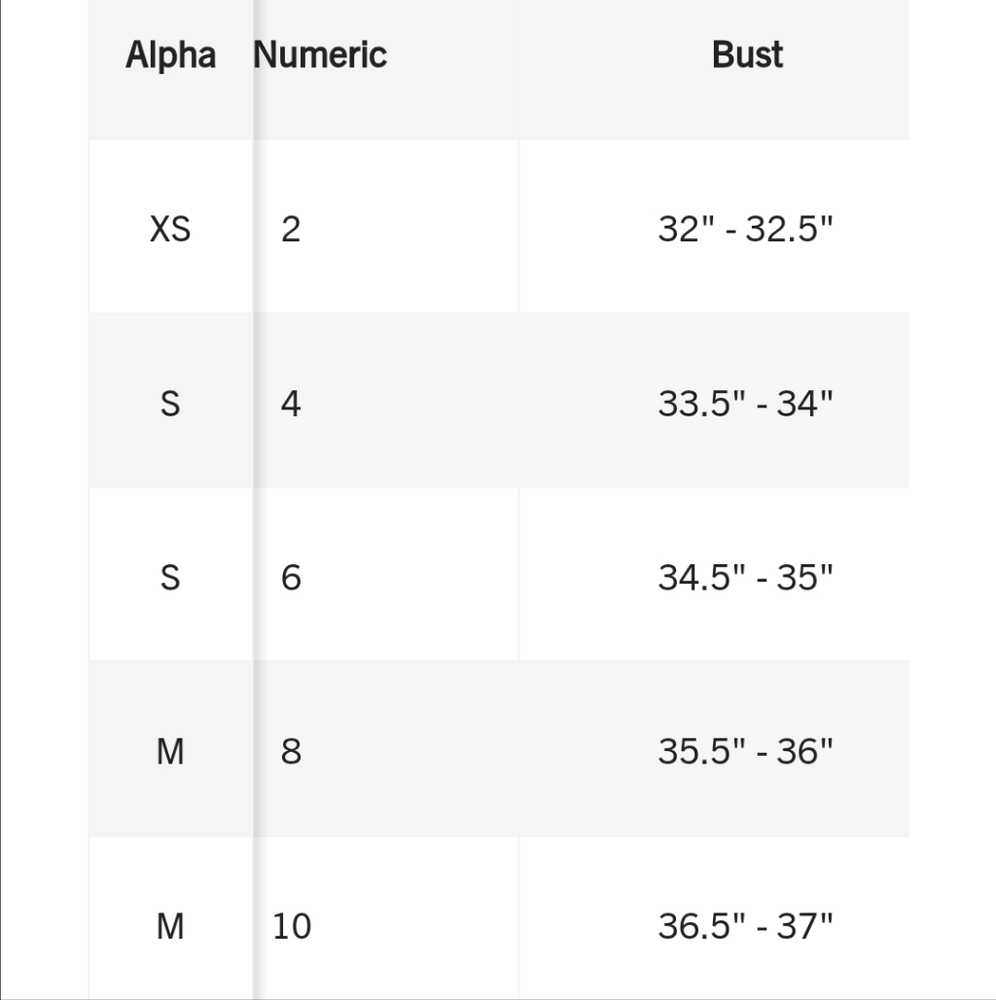The width and height of the screenshot is (996, 1000).
Task: Click the 35.5" - 36" bust measurement
Action: click(x=745, y=751)
